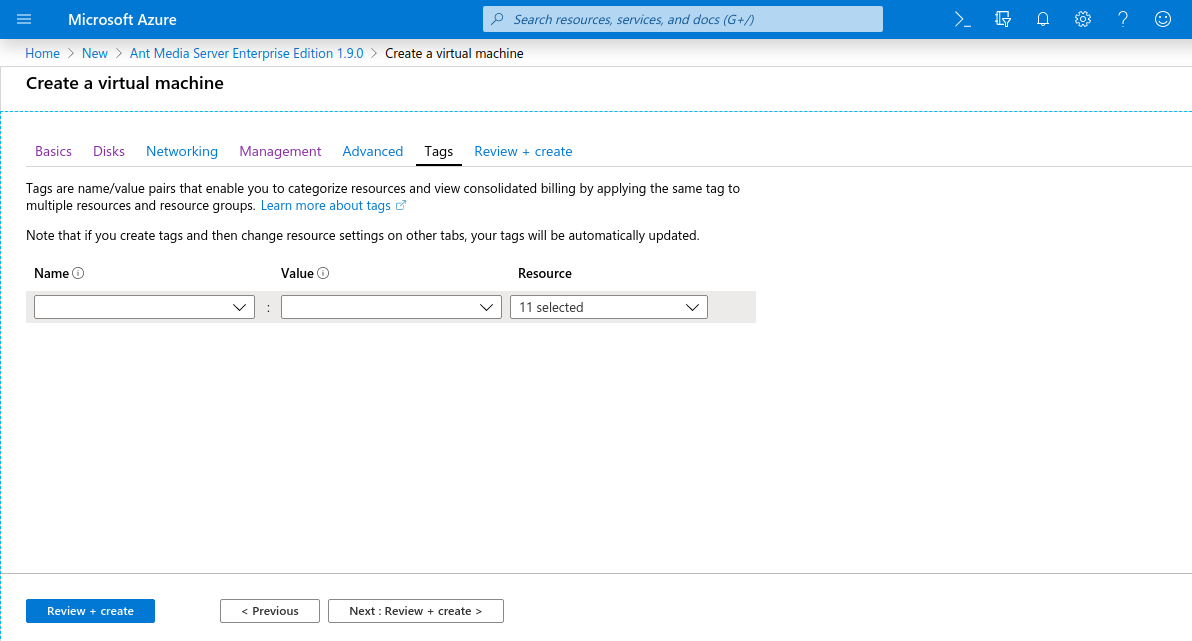Click Next : Review + create button
Viewport: 1192px width, 641px height.
point(416,611)
